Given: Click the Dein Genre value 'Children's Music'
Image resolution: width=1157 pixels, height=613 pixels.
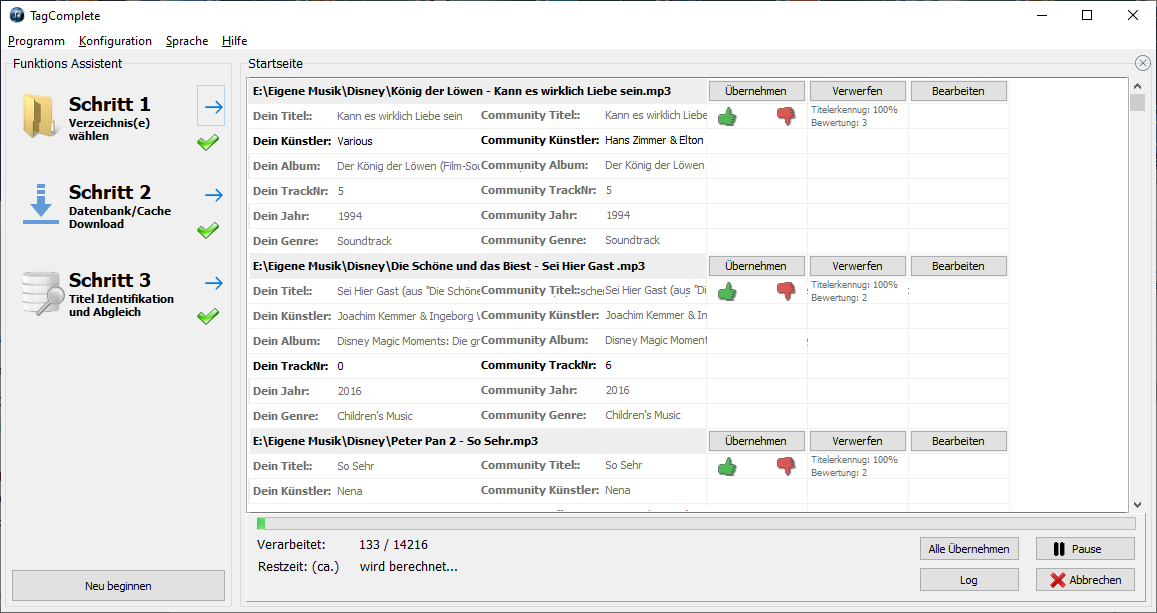Looking at the screenshot, I should tap(375, 416).
